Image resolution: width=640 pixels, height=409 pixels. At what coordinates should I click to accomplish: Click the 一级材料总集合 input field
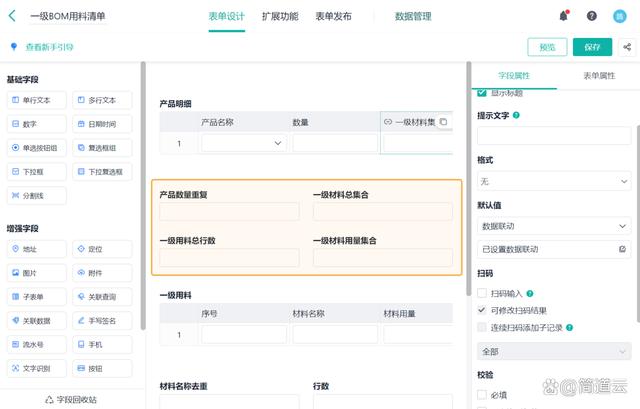tap(383, 212)
